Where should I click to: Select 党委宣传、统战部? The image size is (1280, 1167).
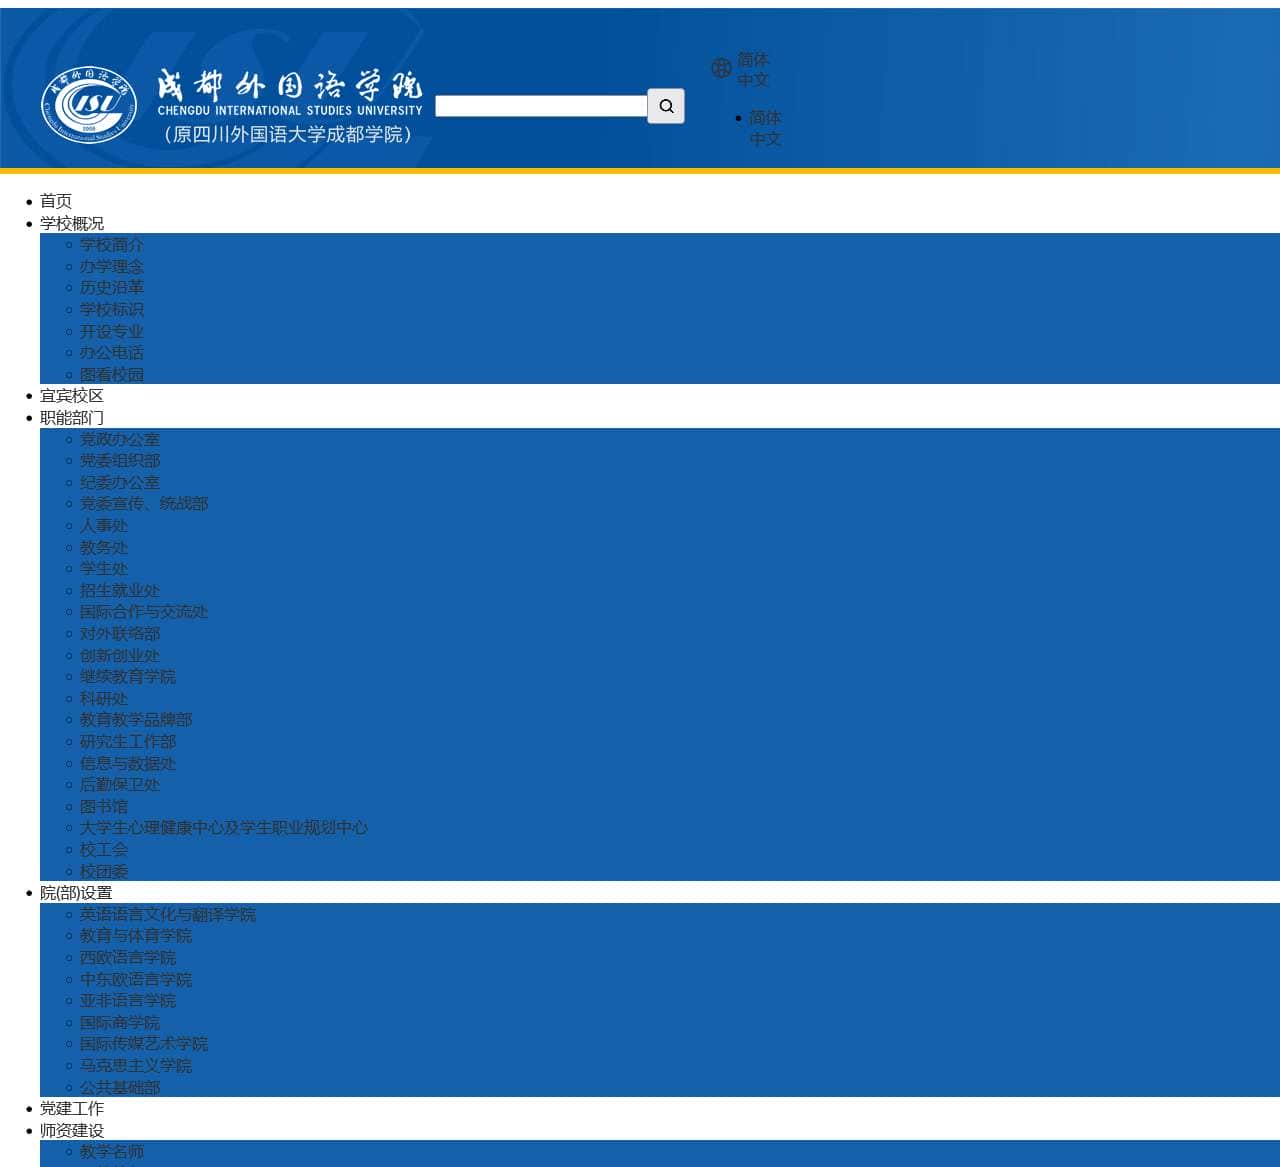144,504
